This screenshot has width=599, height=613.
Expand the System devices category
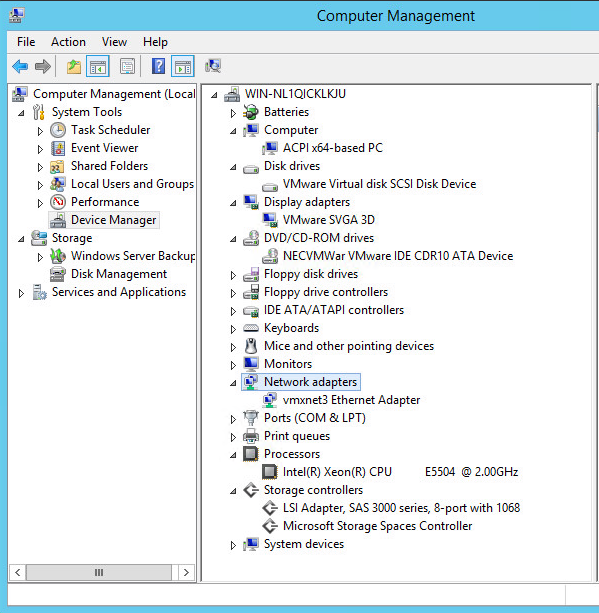(233, 545)
